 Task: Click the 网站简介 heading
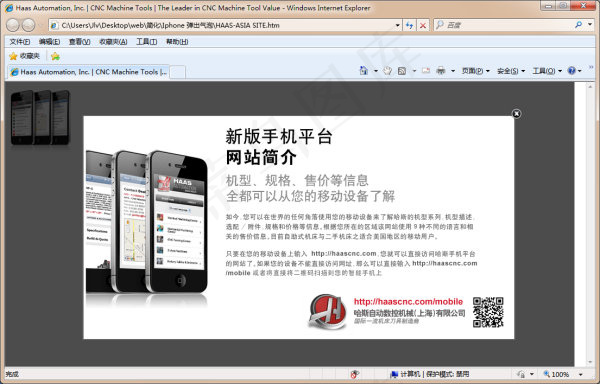(x=261, y=157)
